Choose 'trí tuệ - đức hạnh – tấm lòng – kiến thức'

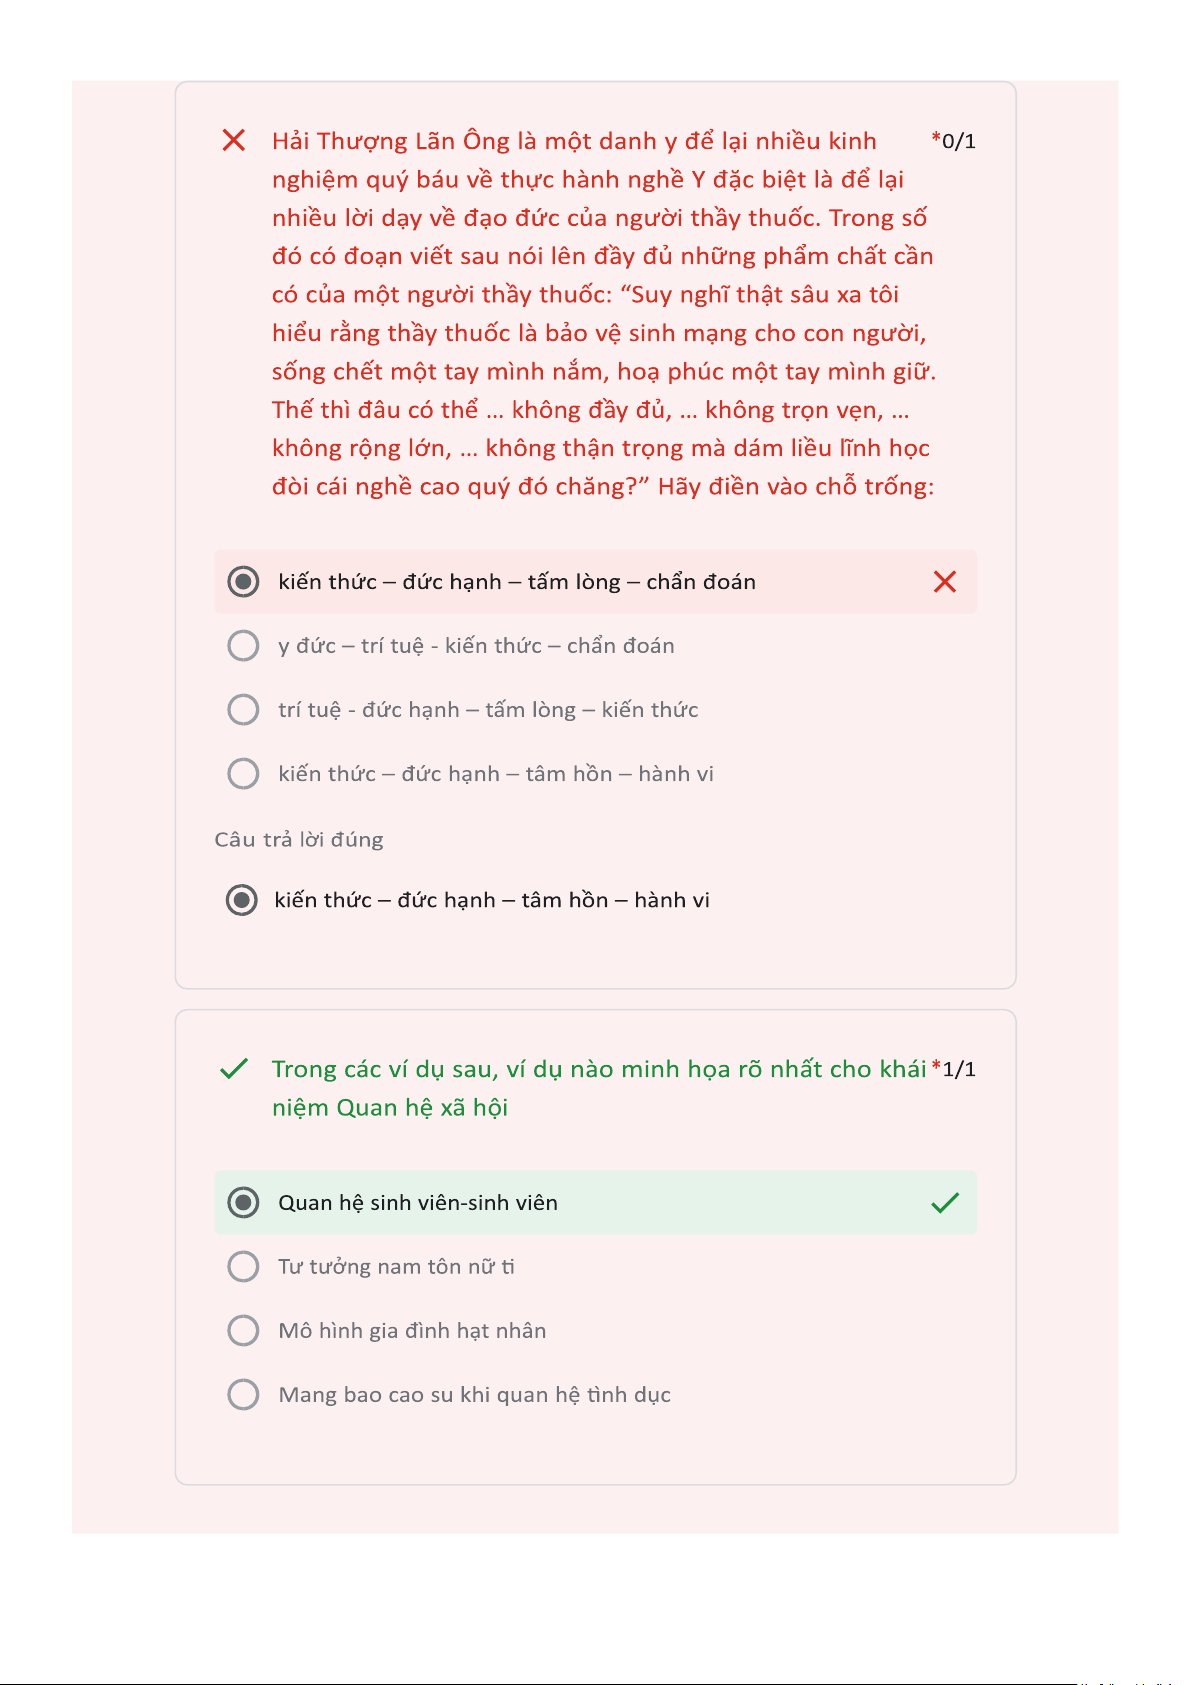(x=243, y=710)
